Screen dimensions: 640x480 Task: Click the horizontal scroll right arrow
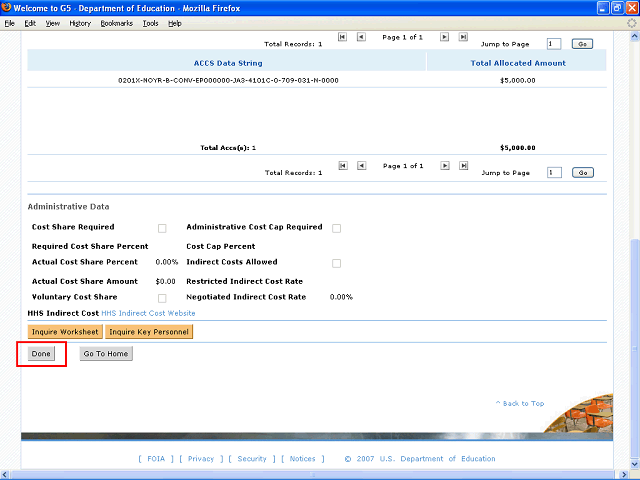[624, 475]
